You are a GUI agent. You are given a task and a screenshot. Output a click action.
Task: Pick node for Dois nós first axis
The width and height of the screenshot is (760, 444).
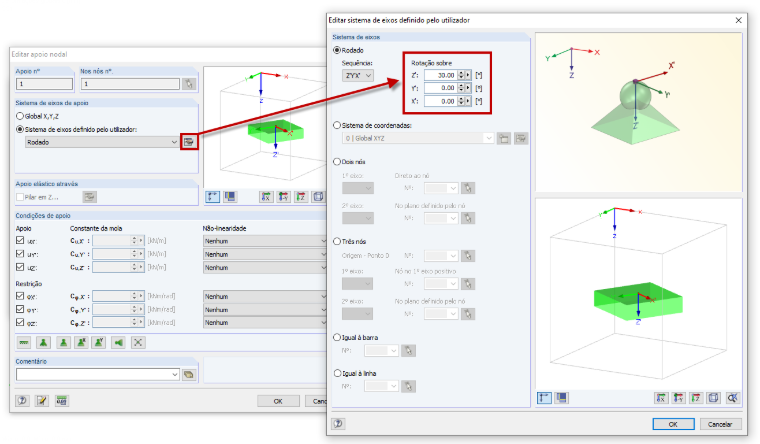468,188
